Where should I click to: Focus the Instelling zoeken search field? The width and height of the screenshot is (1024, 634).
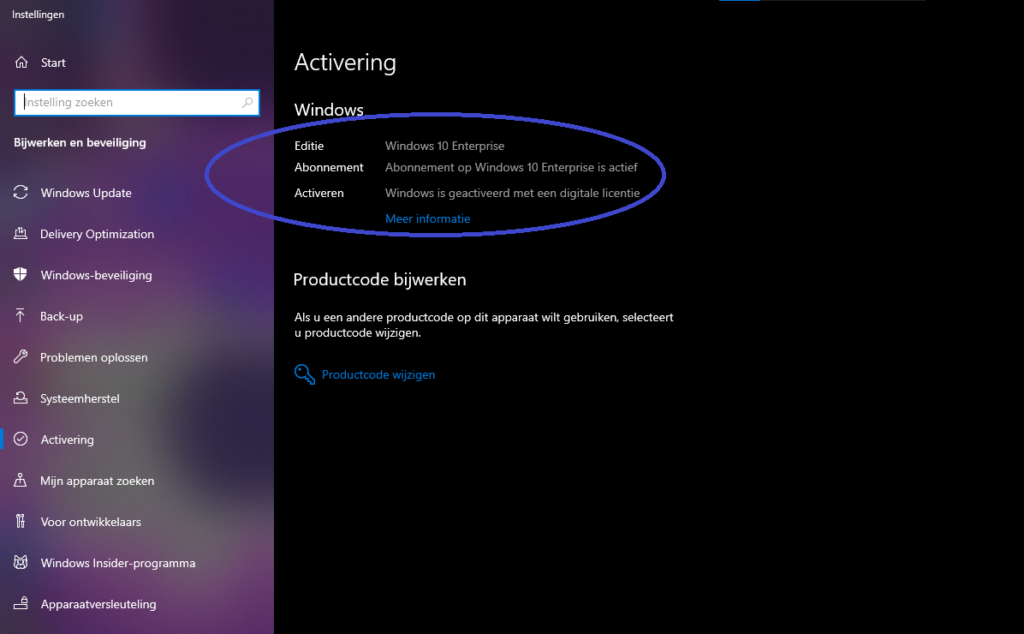pyautogui.click(x=137, y=103)
